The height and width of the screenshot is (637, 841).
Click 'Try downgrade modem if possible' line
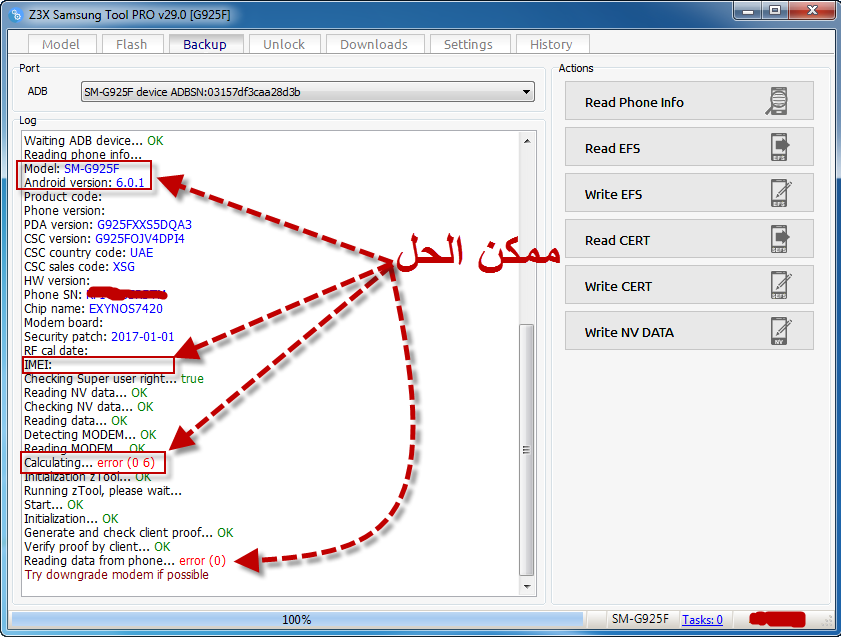(x=116, y=575)
